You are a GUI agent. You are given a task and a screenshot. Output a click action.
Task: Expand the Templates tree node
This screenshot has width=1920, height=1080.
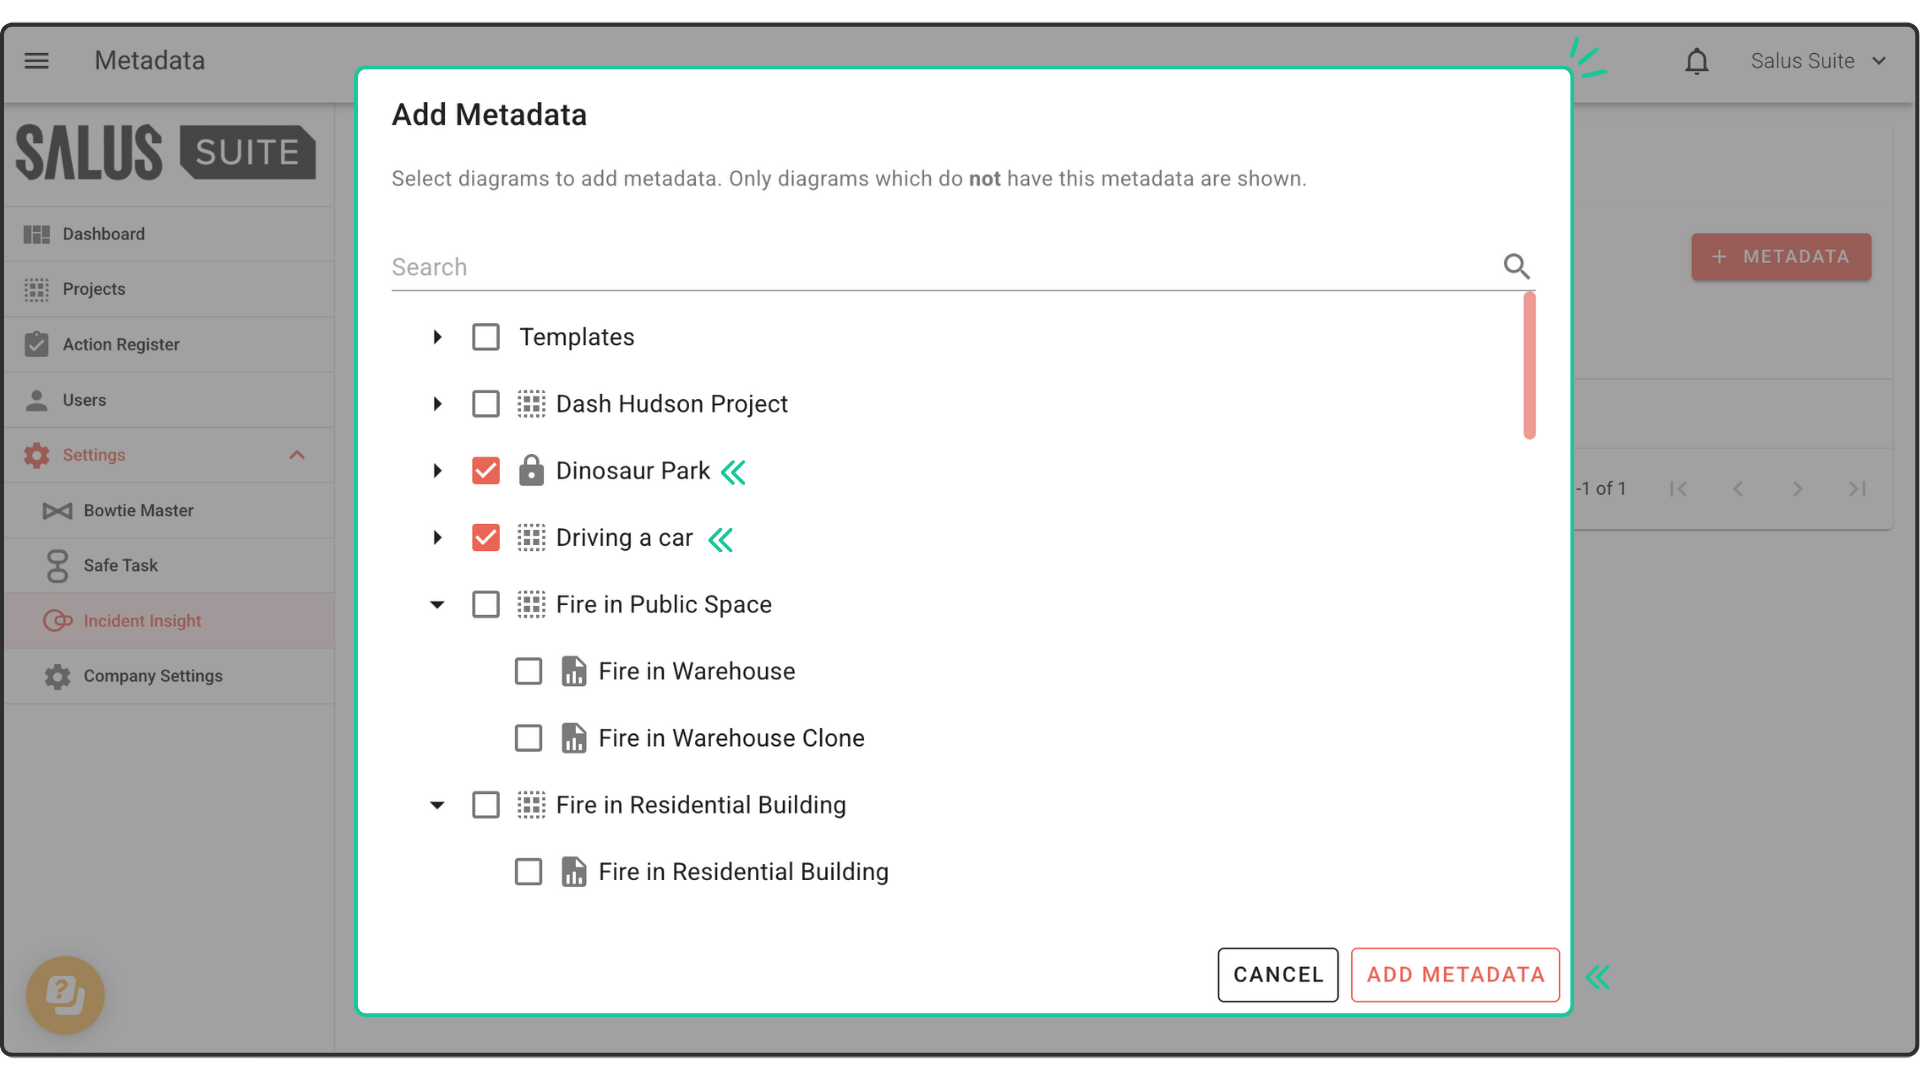point(437,337)
